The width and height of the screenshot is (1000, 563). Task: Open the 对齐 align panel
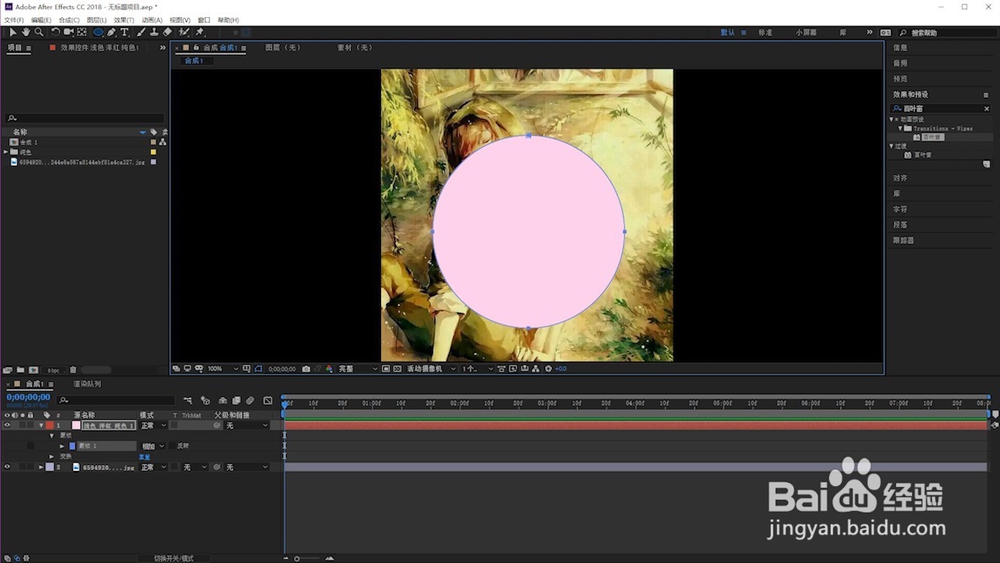(900, 179)
